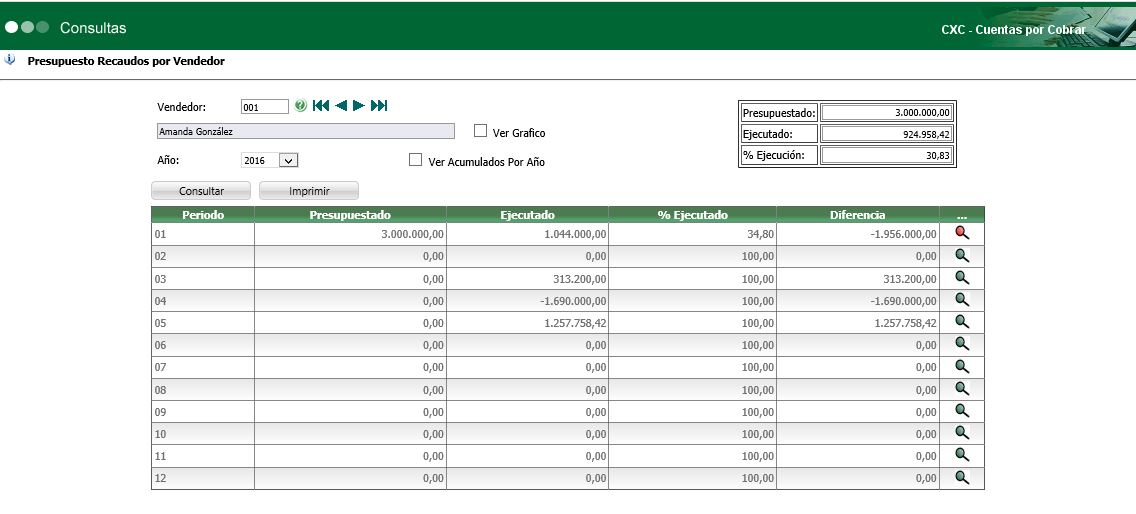Open the information icon beside the page title
The width and height of the screenshot is (1136, 514).
(x=9, y=60)
